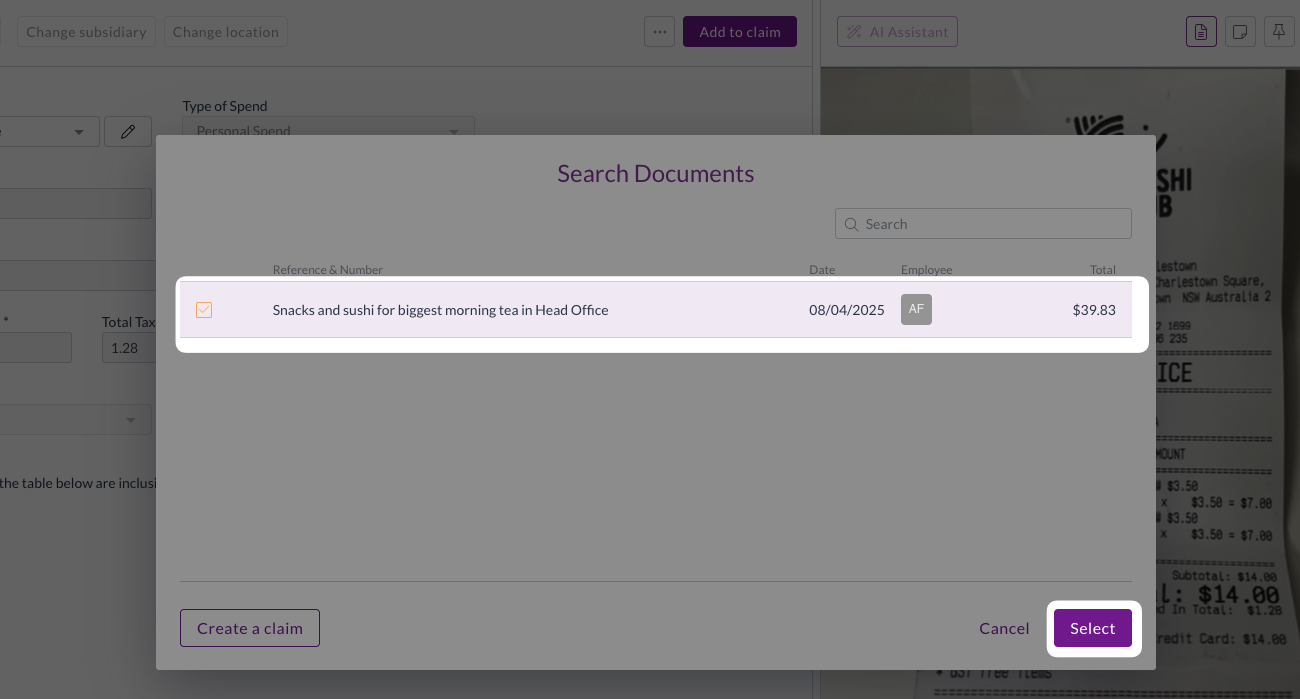1300x699 pixels.
Task: Open the dropdown left of pencil icon
Action: [50, 132]
